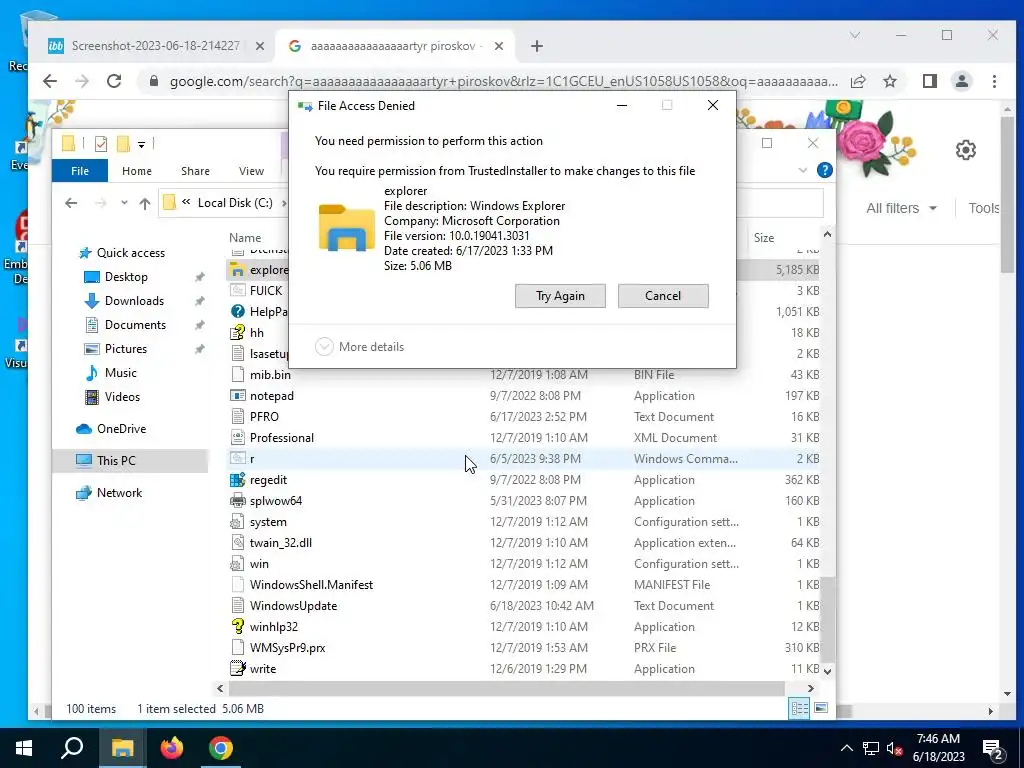Sort by the Name column header
The height and width of the screenshot is (768, 1024).
(245, 238)
